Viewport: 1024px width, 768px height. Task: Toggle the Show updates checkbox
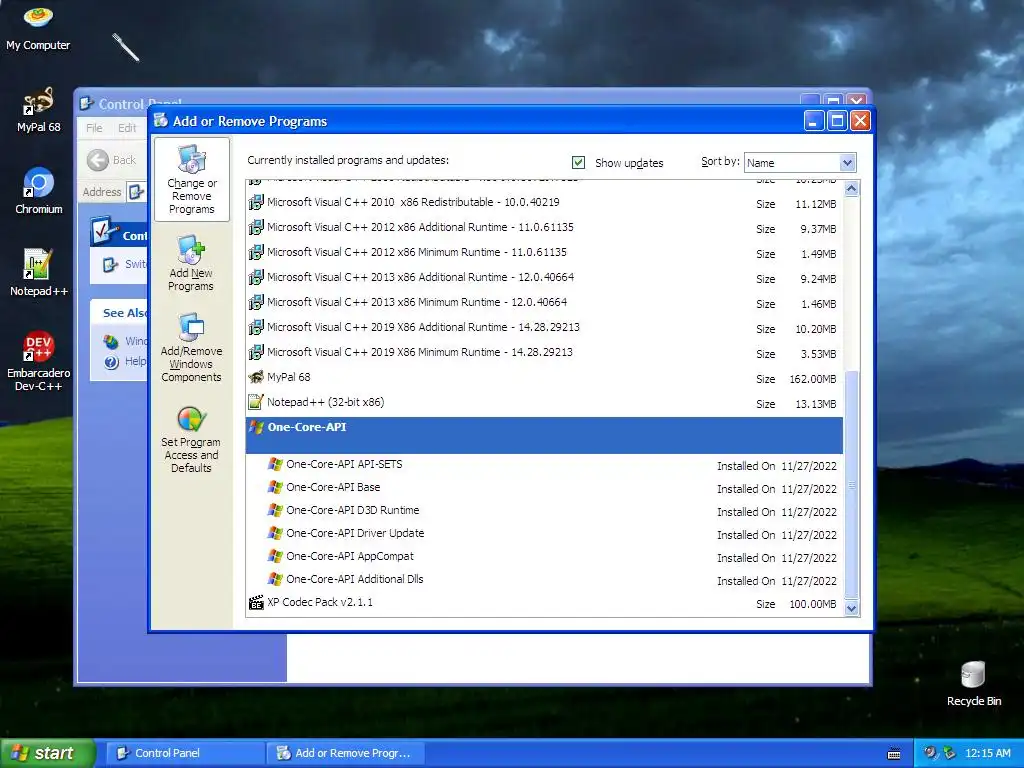pos(578,163)
